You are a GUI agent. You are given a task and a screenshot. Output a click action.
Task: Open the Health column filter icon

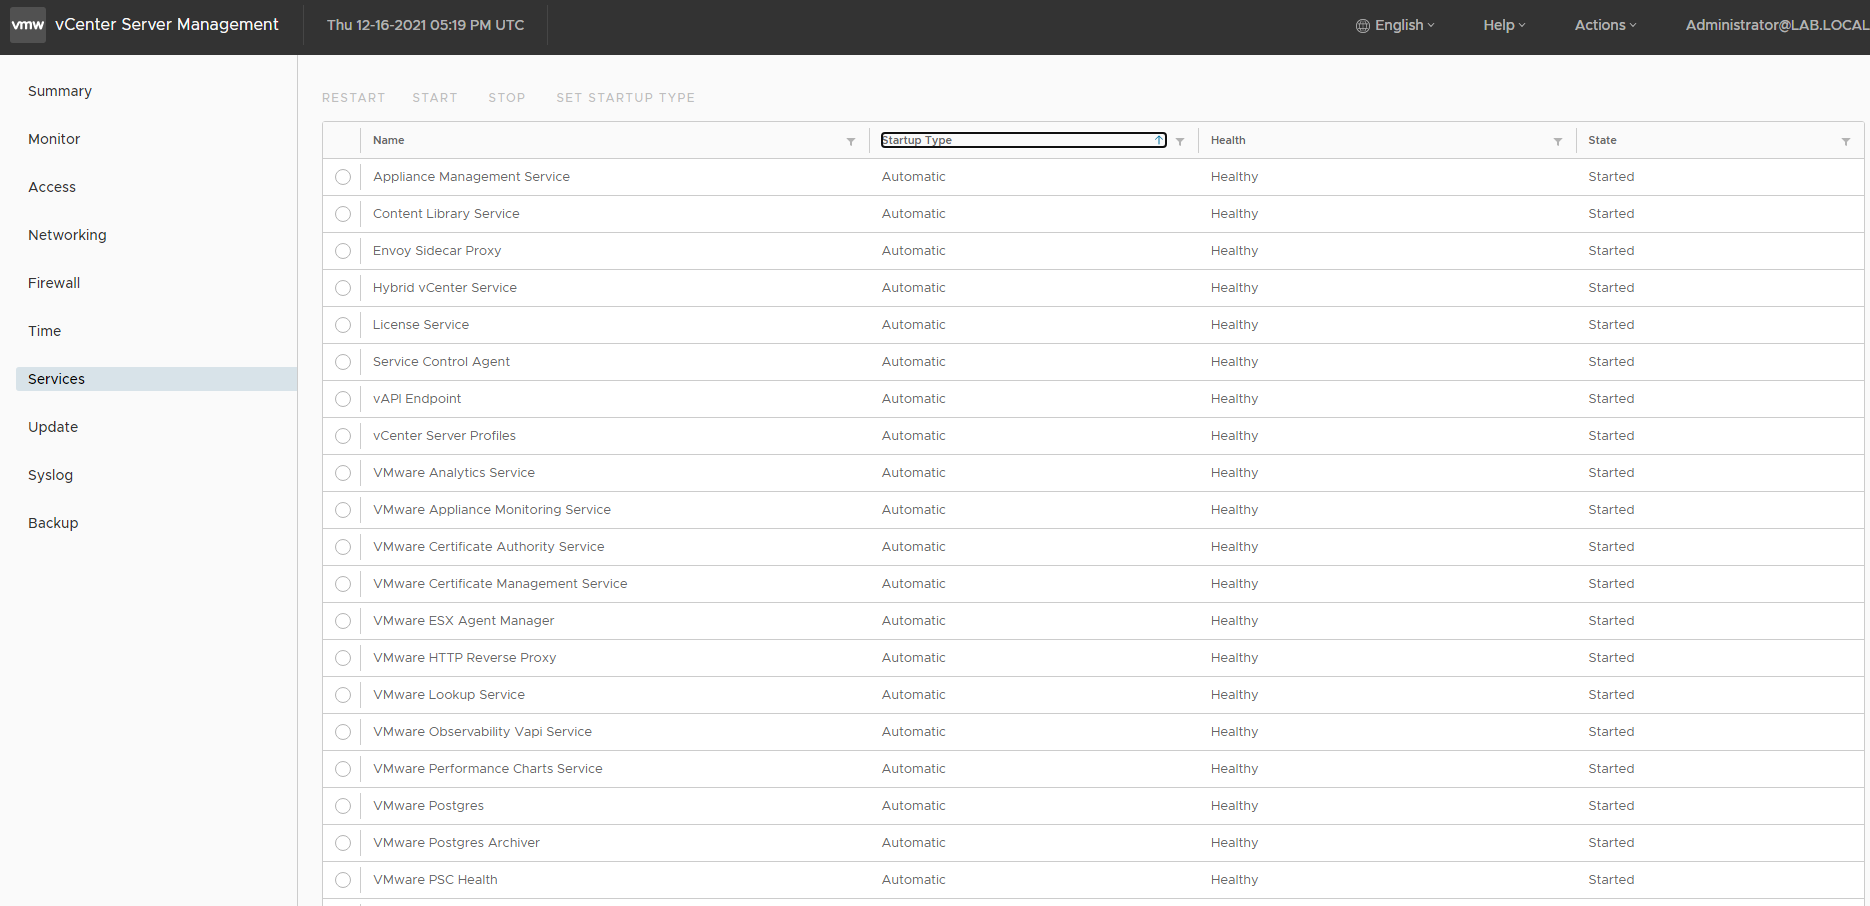[1558, 141]
